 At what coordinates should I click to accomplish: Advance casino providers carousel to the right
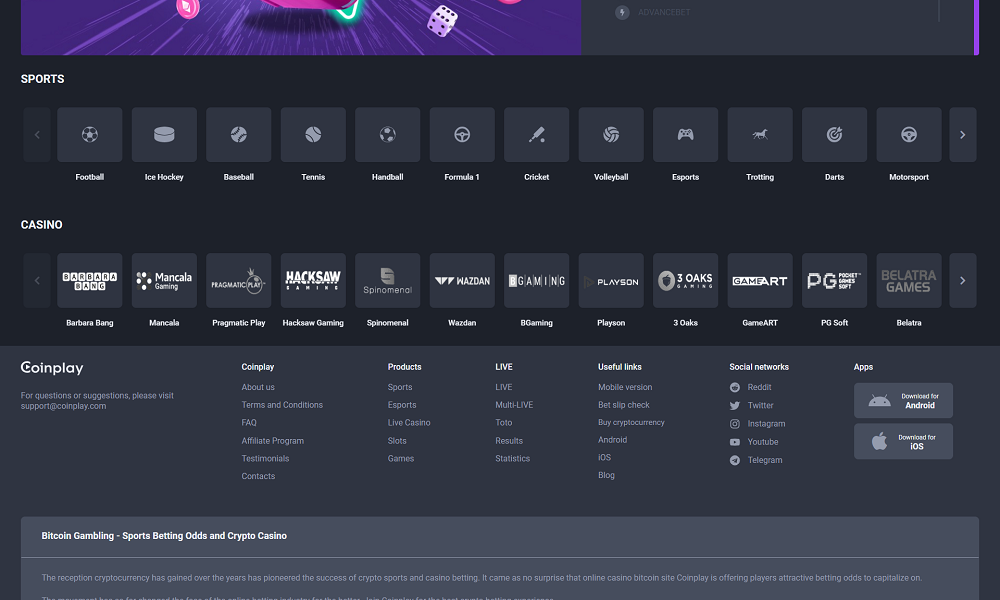(x=962, y=281)
